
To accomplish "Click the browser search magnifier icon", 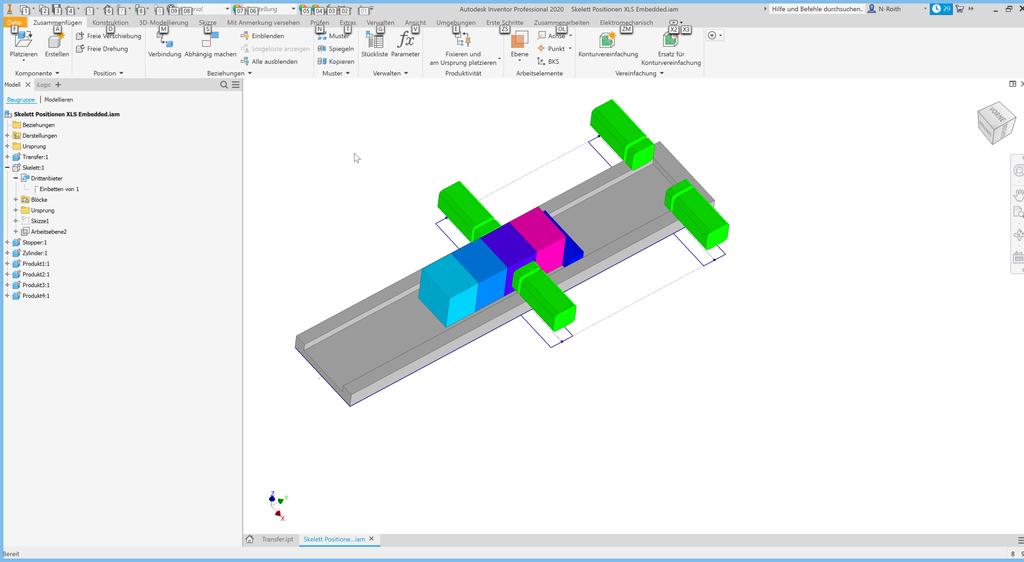I will point(224,85).
